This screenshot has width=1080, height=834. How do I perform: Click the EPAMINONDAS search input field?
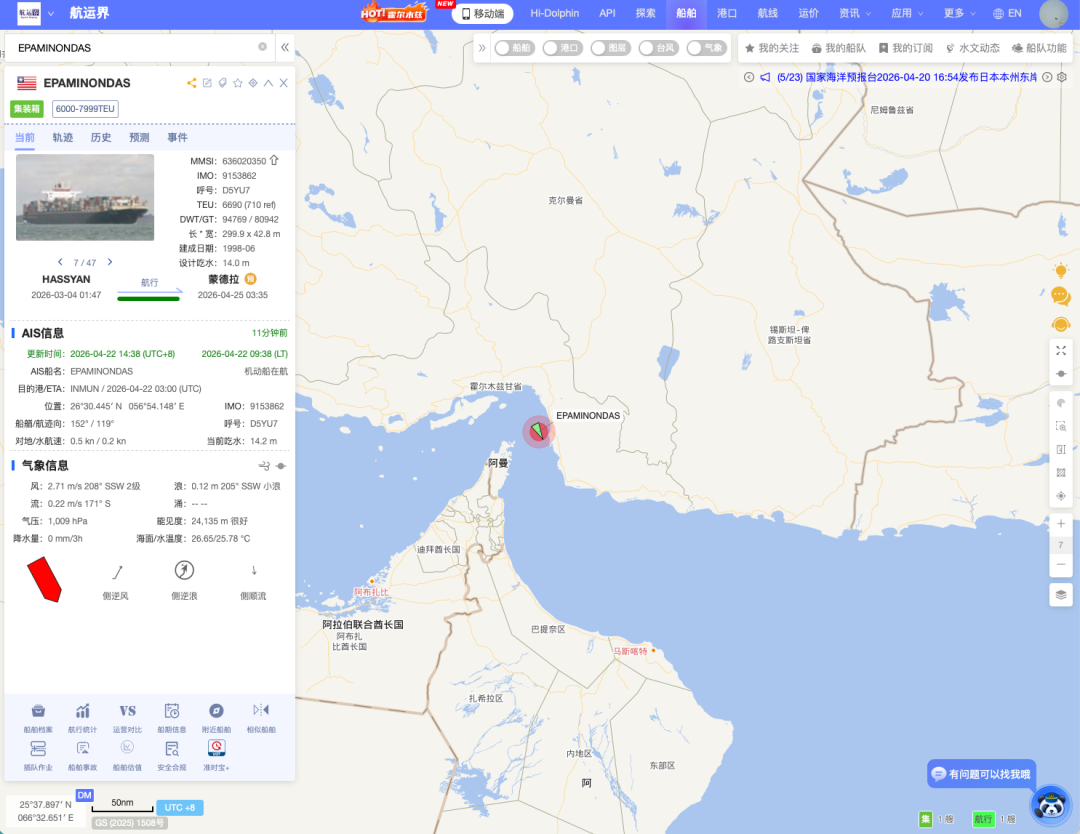(x=135, y=47)
